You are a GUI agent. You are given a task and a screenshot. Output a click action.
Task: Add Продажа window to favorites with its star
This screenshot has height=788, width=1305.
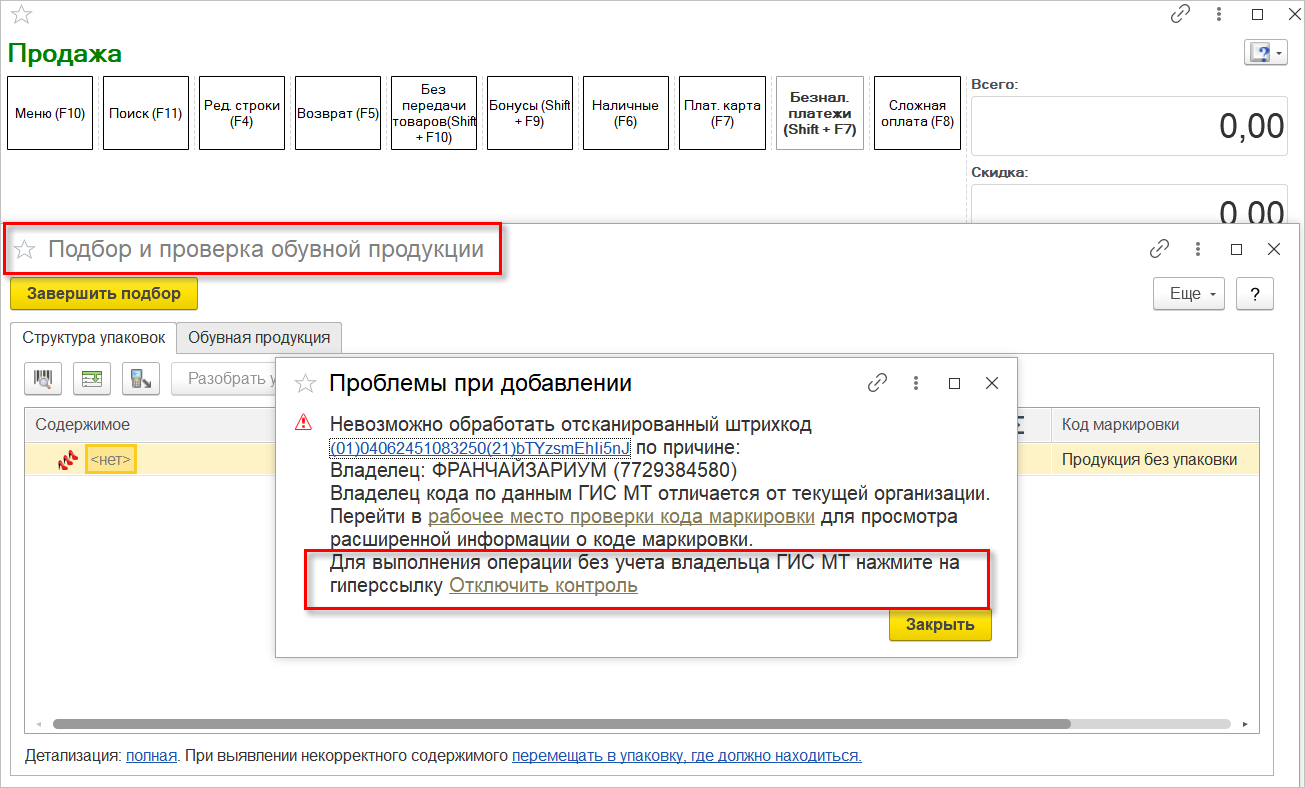click(x=20, y=15)
